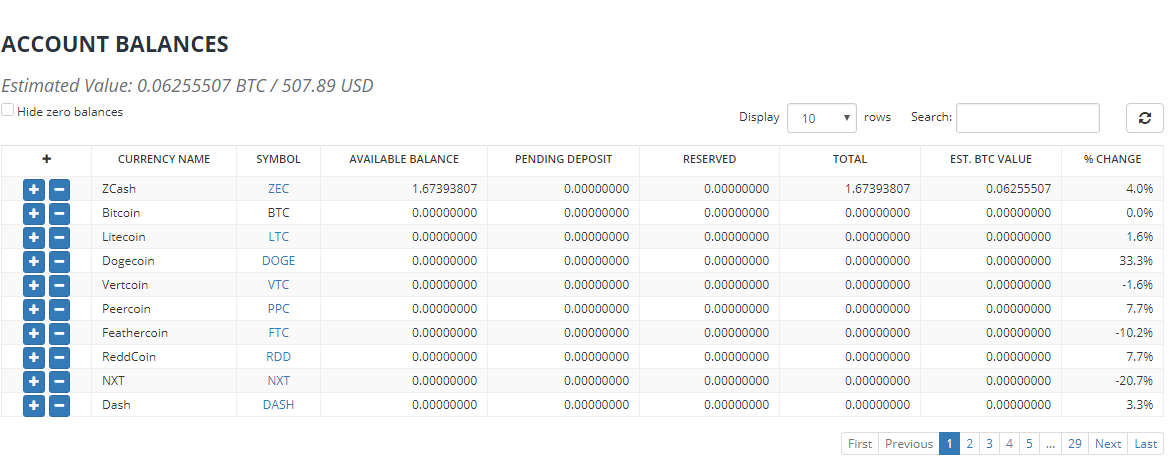Sort by Est. BTC Value column
The width and height of the screenshot is (1173, 473).
pos(991,159)
